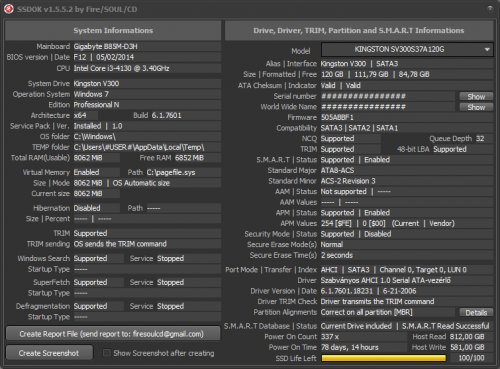This screenshot has height=369, width=500.
Task: Click Power On Count value 337 x
Action: tap(330, 337)
